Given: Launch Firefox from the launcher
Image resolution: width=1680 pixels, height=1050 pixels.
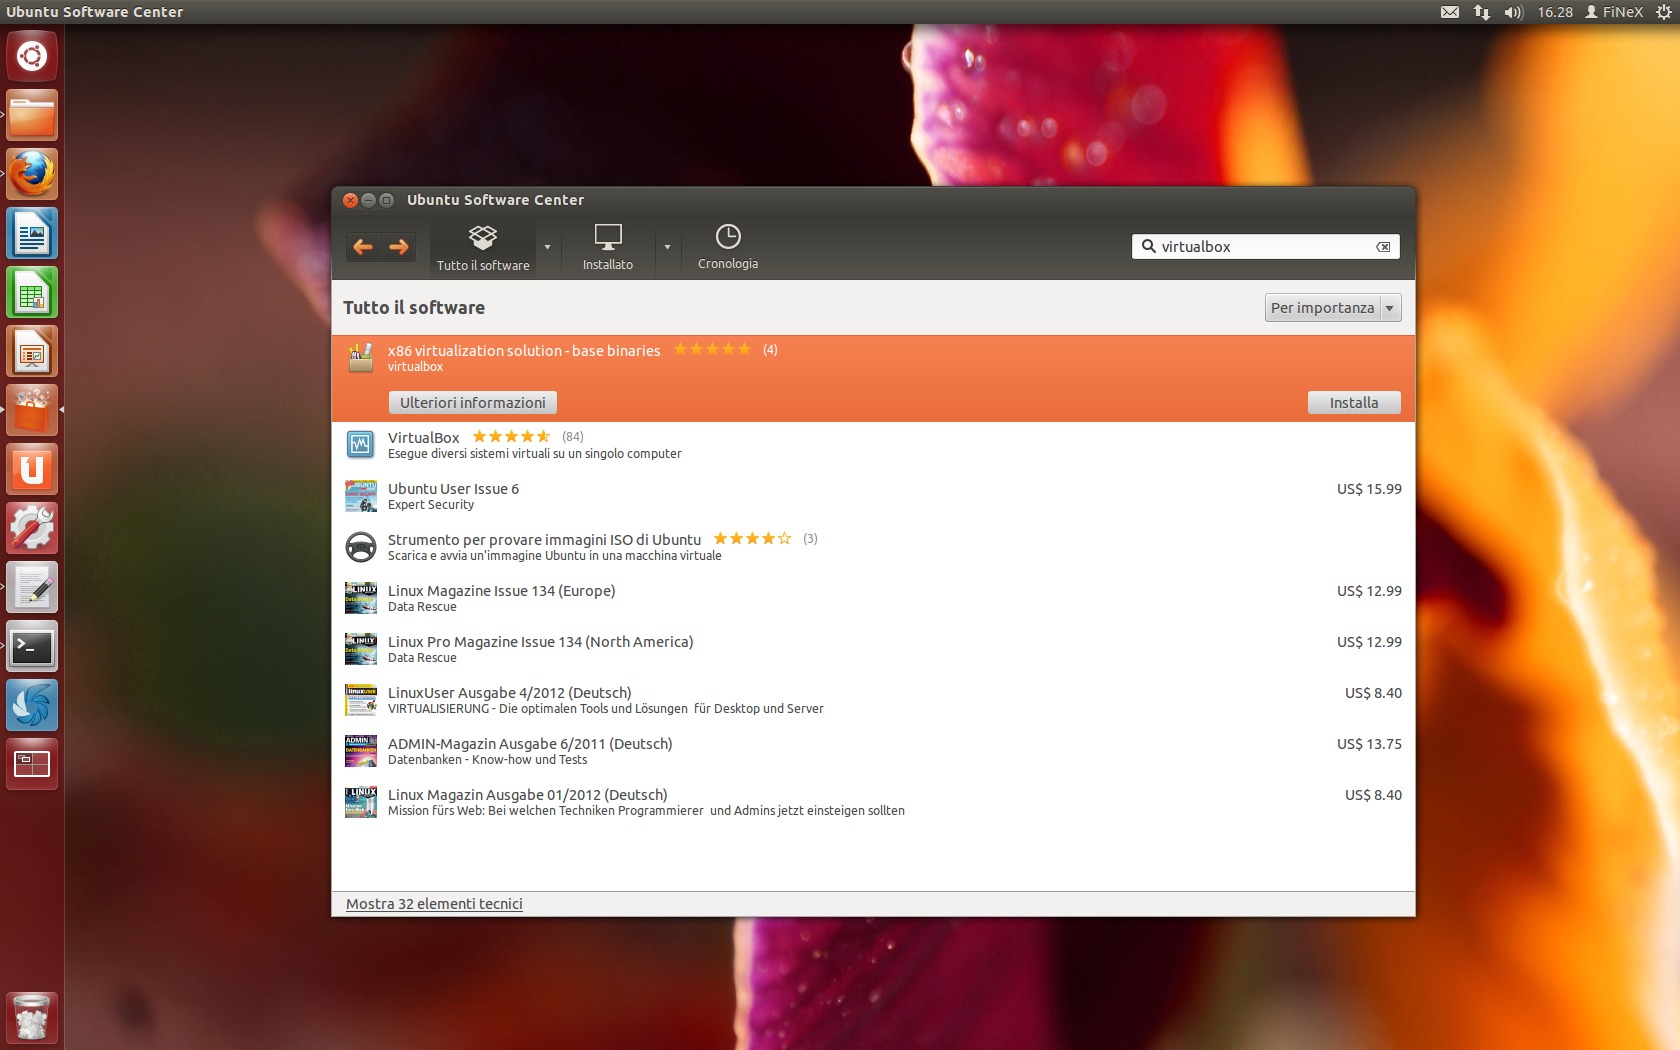Looking at the screenshot, I should pyautogui.click(x=32, y=174).
